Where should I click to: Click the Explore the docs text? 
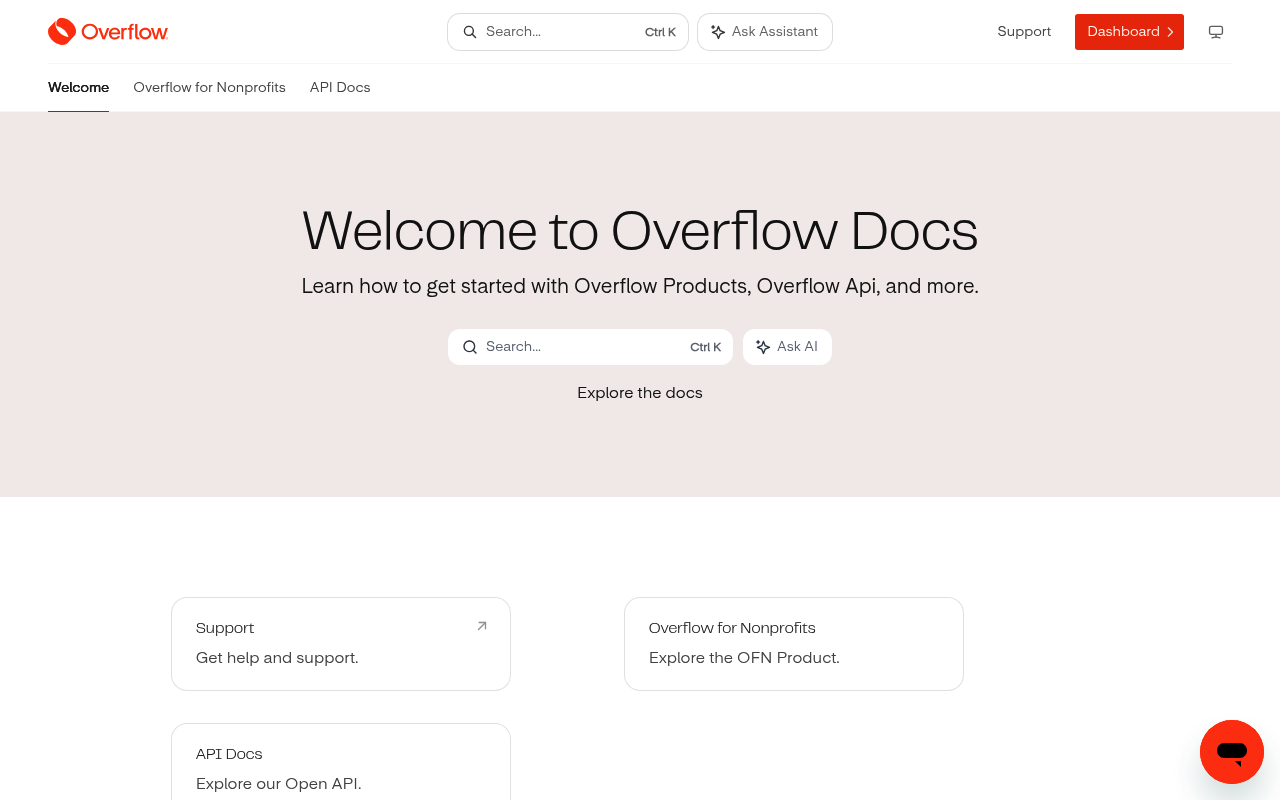pos(640,393)
